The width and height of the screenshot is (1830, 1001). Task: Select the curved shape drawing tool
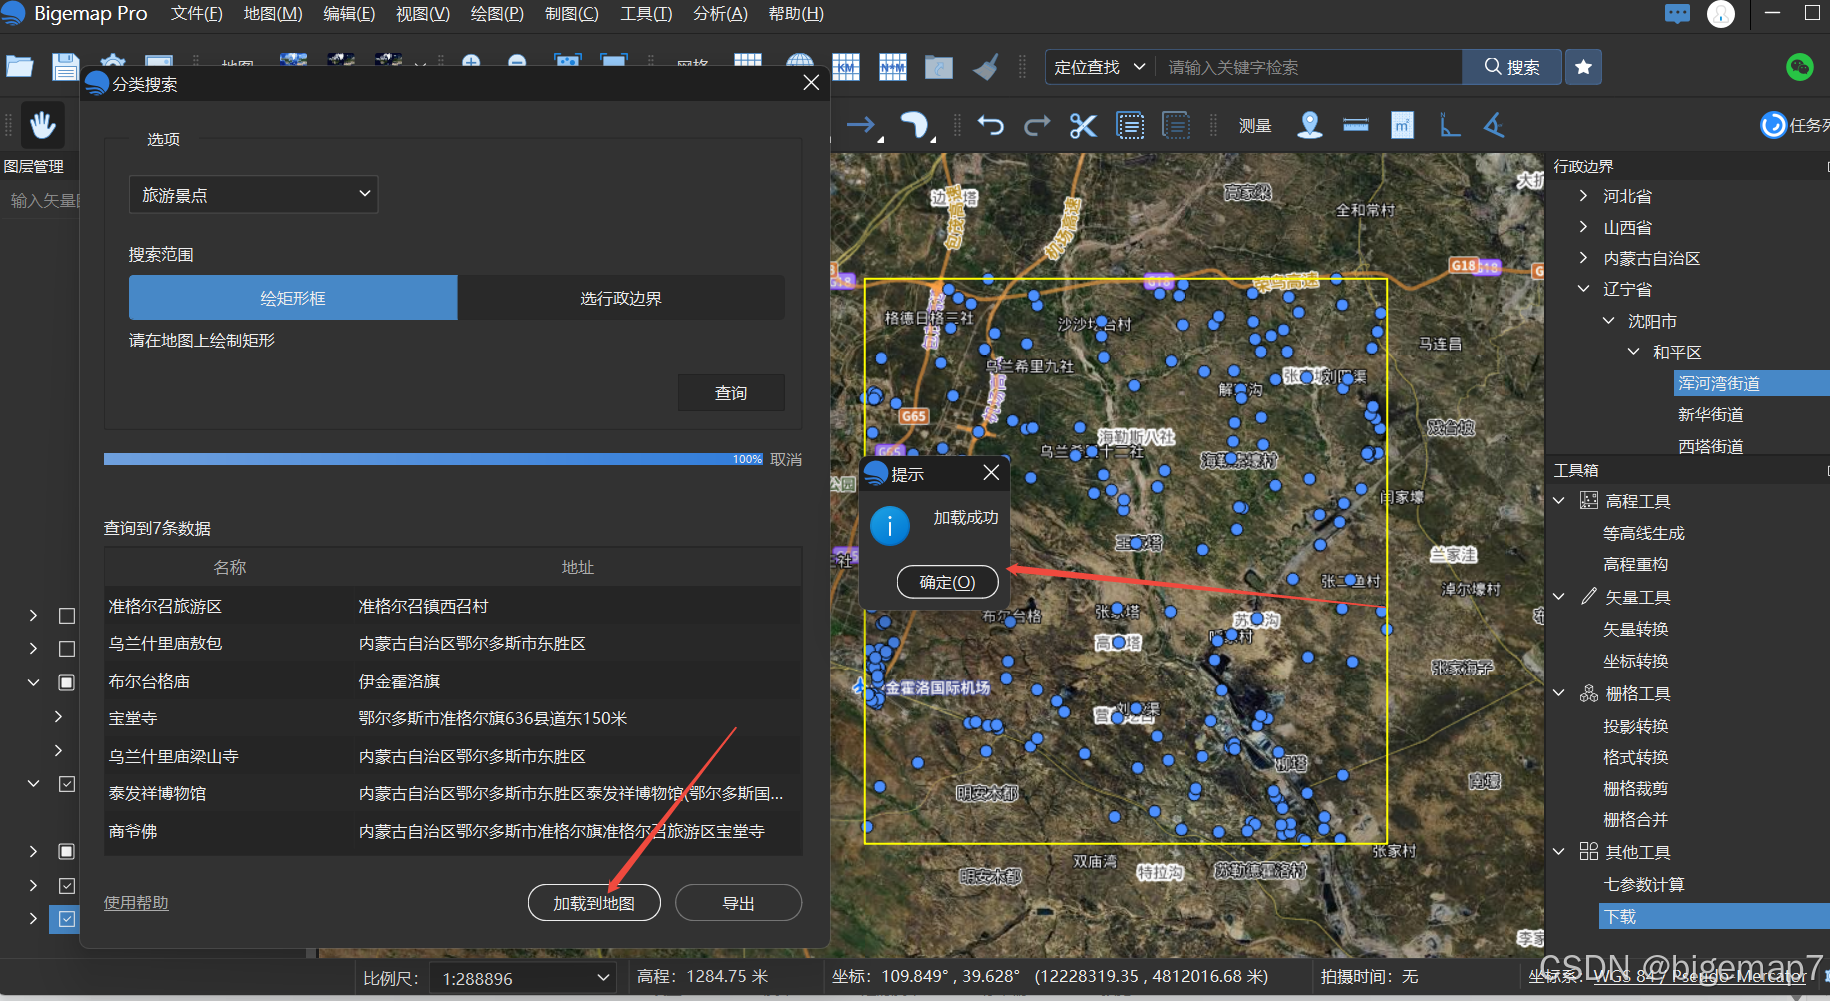coord(914,126)
